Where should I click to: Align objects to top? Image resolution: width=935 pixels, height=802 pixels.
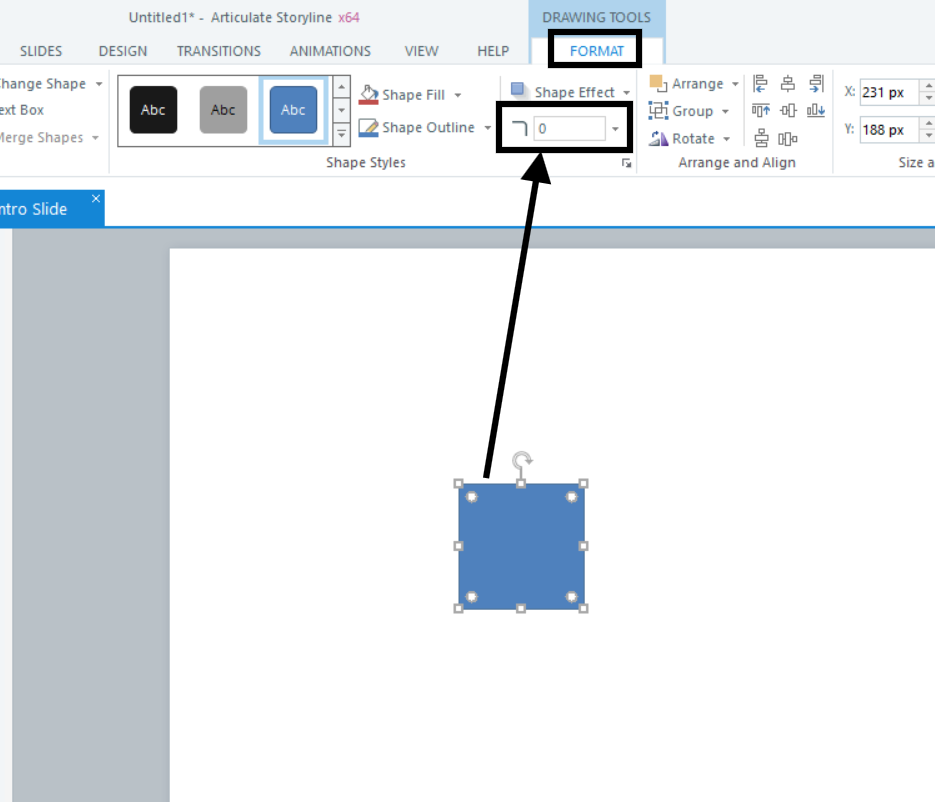pos(760,110)
